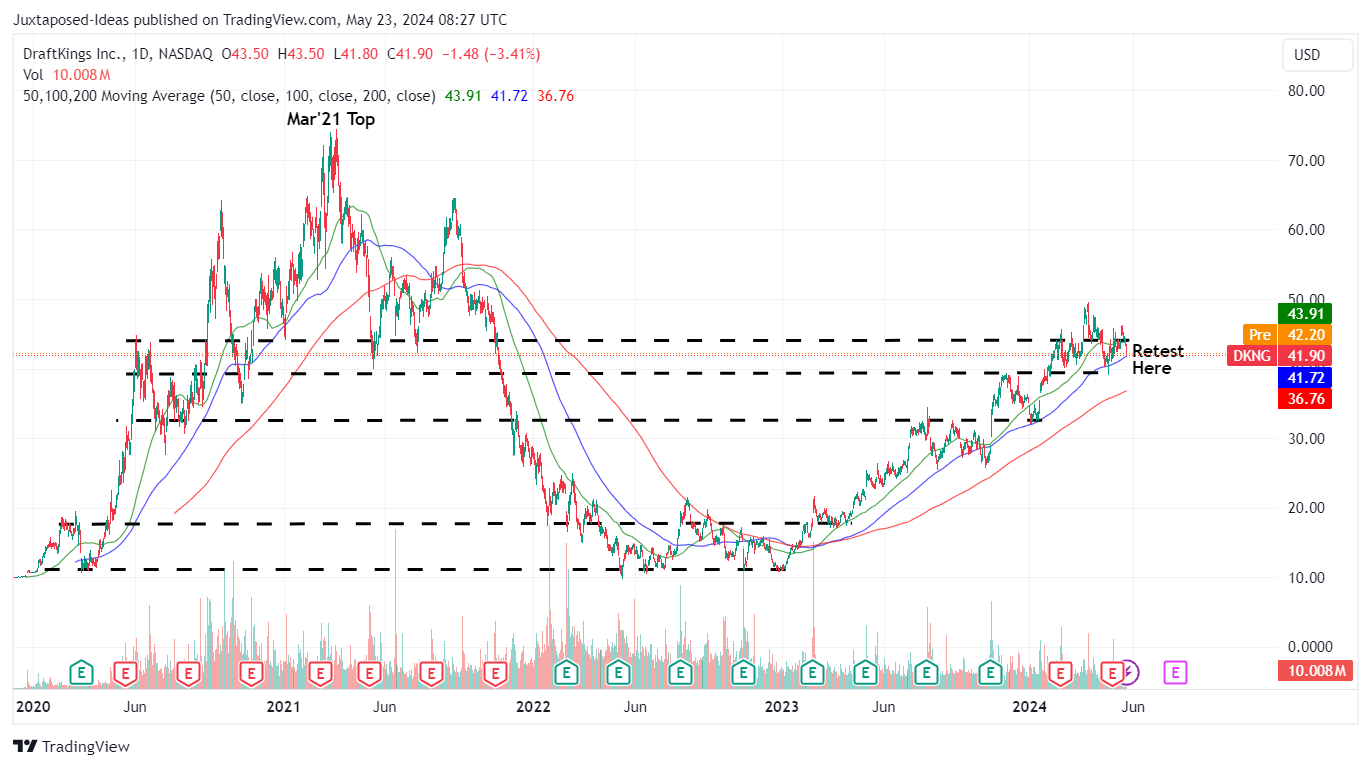Select the pink upcoming earnings marker

1176,672
